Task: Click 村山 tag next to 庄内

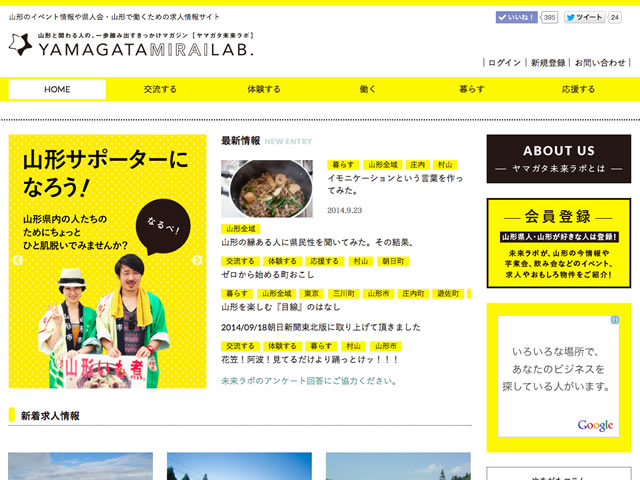Action: tap(445, 165)
